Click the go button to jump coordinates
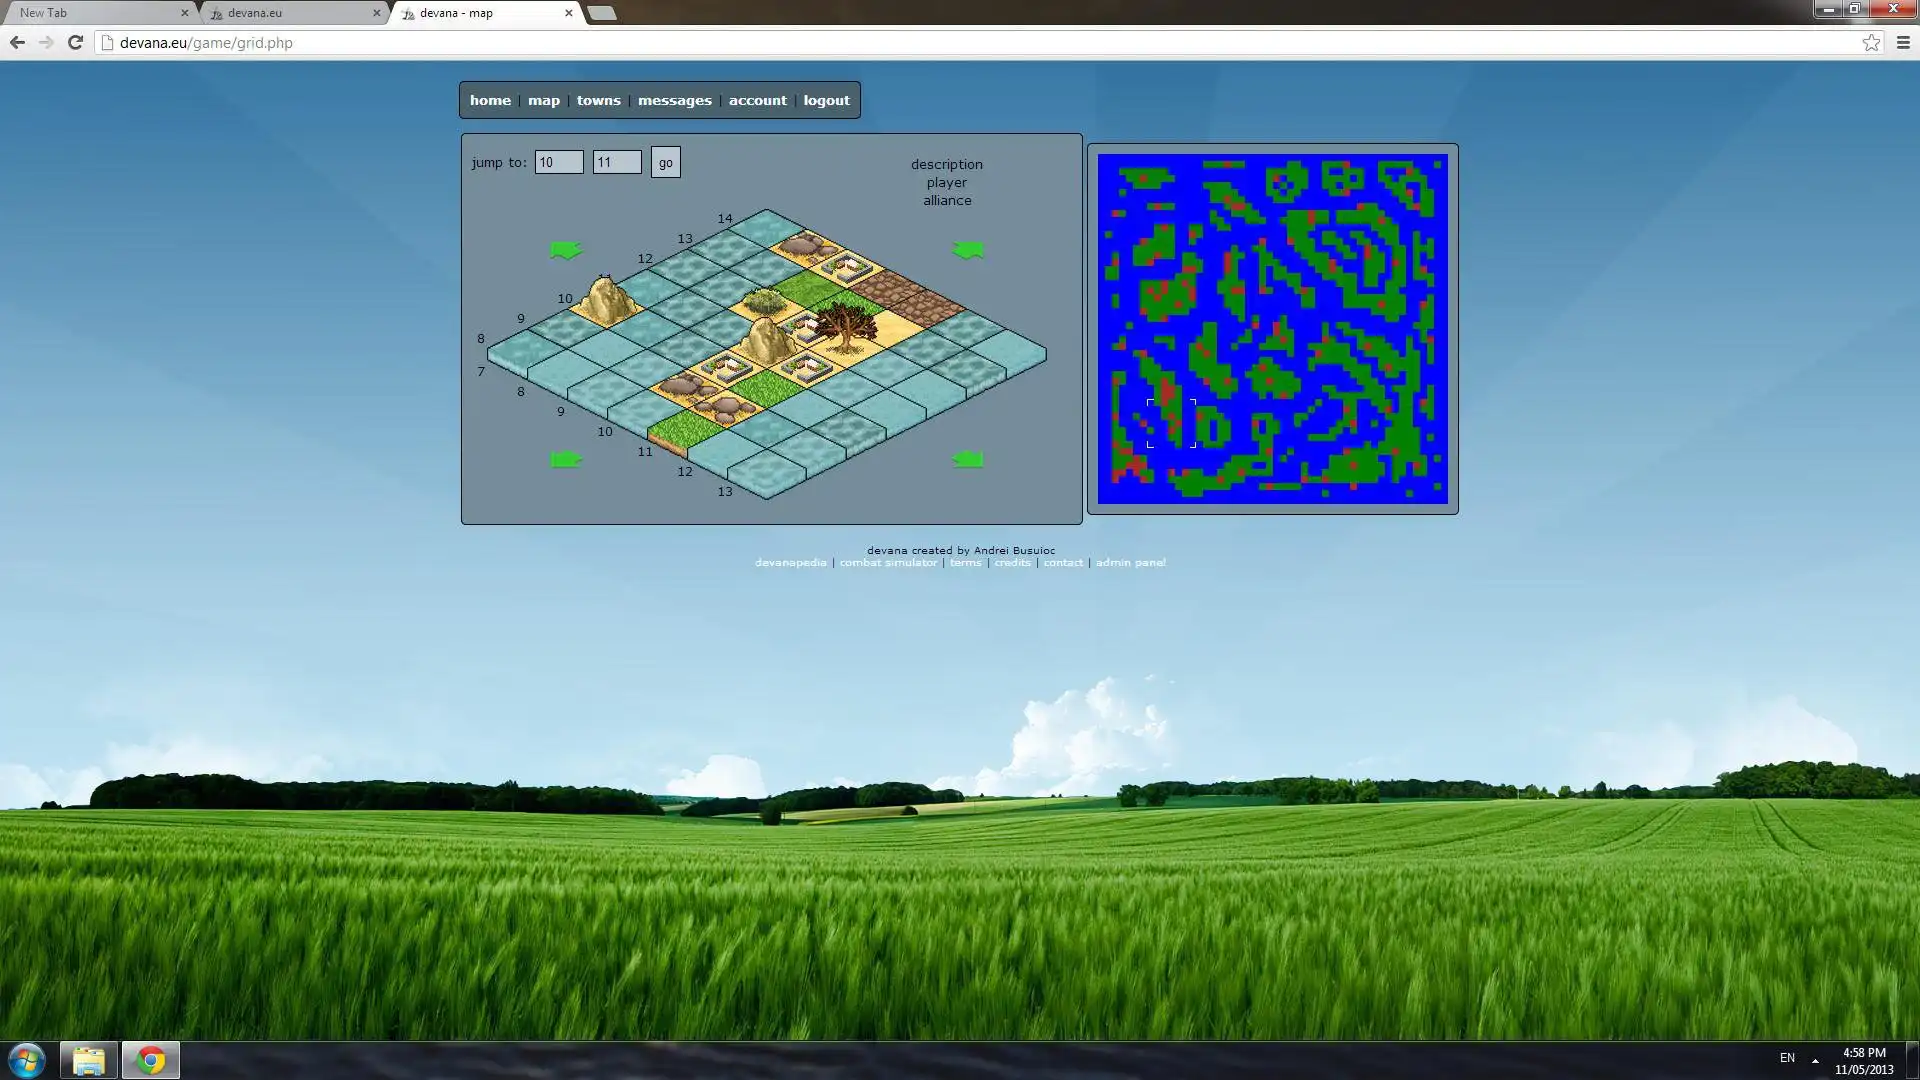Viewport: 1920px width, 1080px height. [x=665, y=162]
